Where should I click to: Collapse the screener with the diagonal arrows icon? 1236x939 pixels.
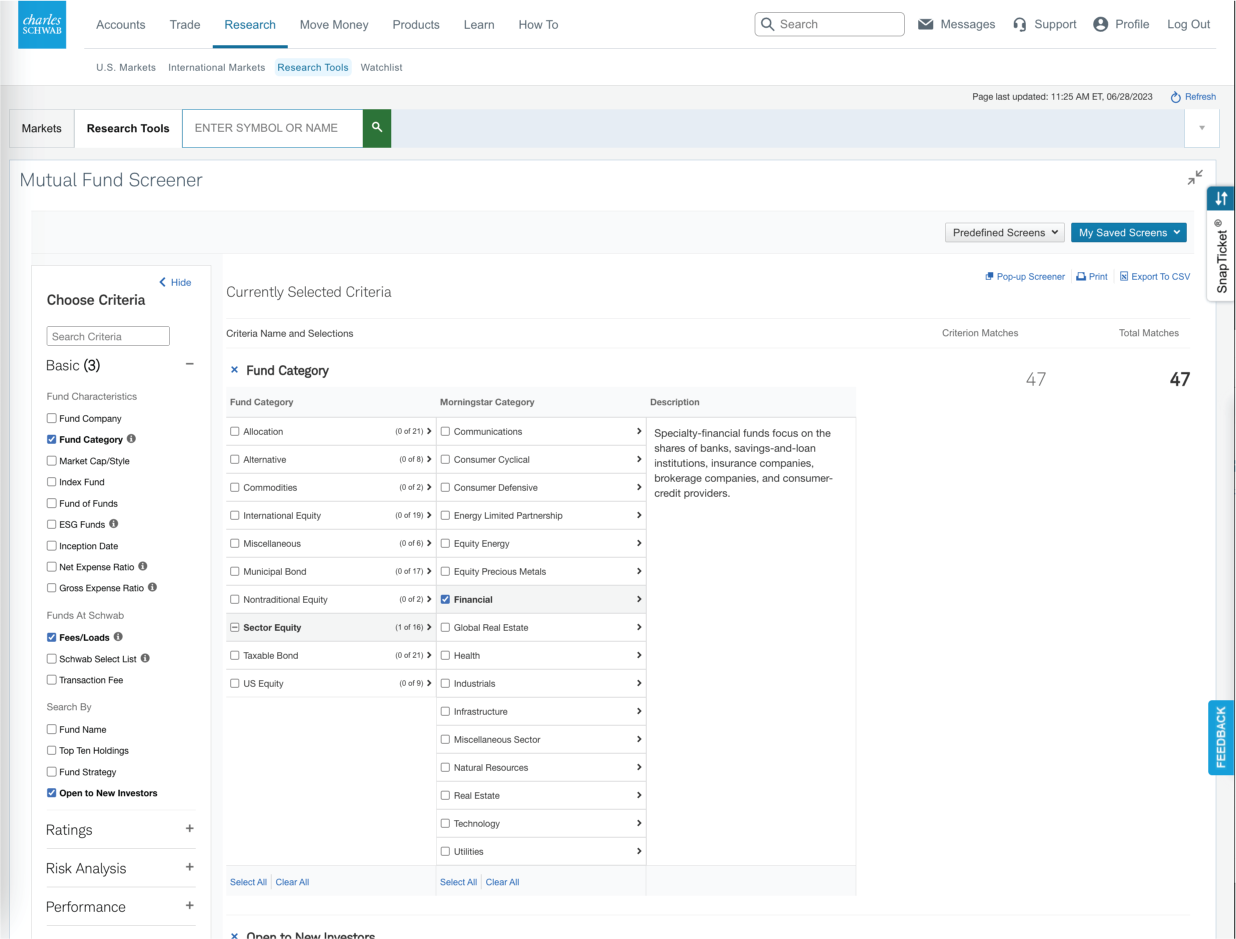pyautogui.click(x=1195, y=177)
